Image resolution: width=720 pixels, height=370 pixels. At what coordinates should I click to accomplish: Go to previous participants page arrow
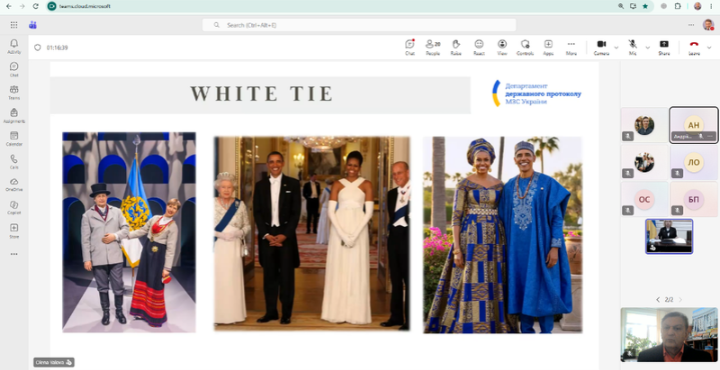[658, 299]
